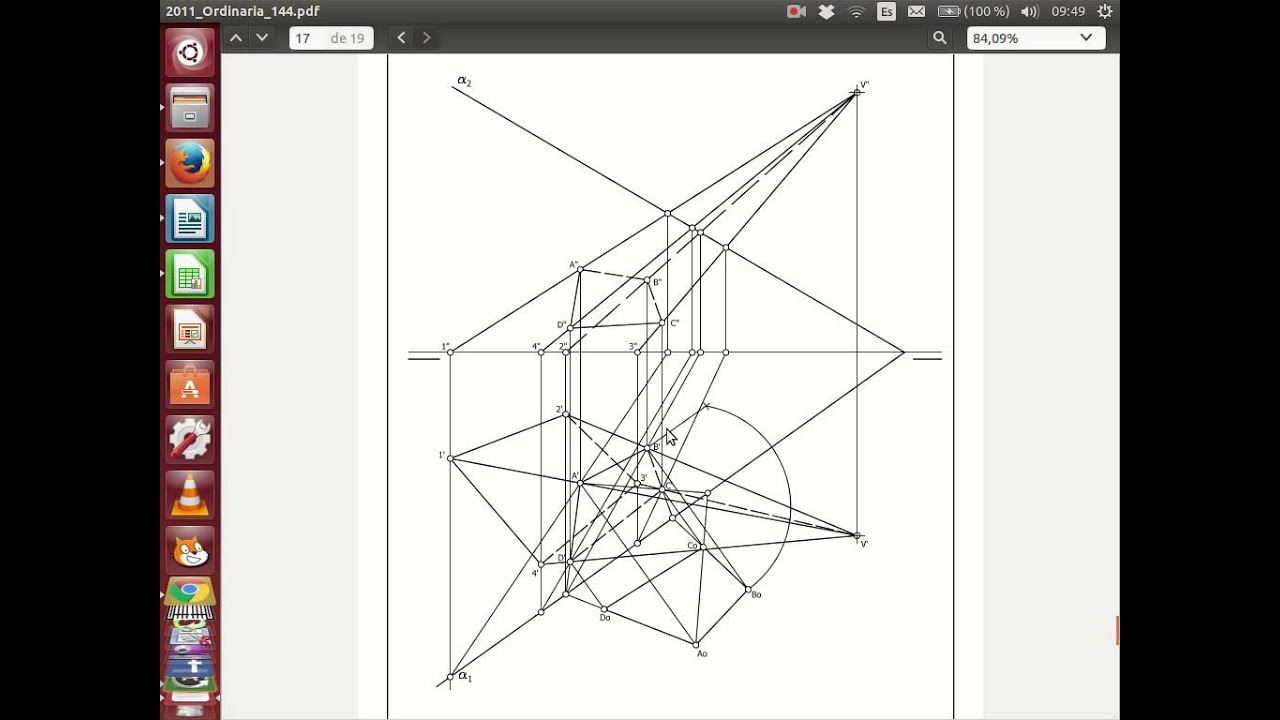Click the α2 trace label
The height and width of the screenshot is (720, 1280).
point(464,81)
